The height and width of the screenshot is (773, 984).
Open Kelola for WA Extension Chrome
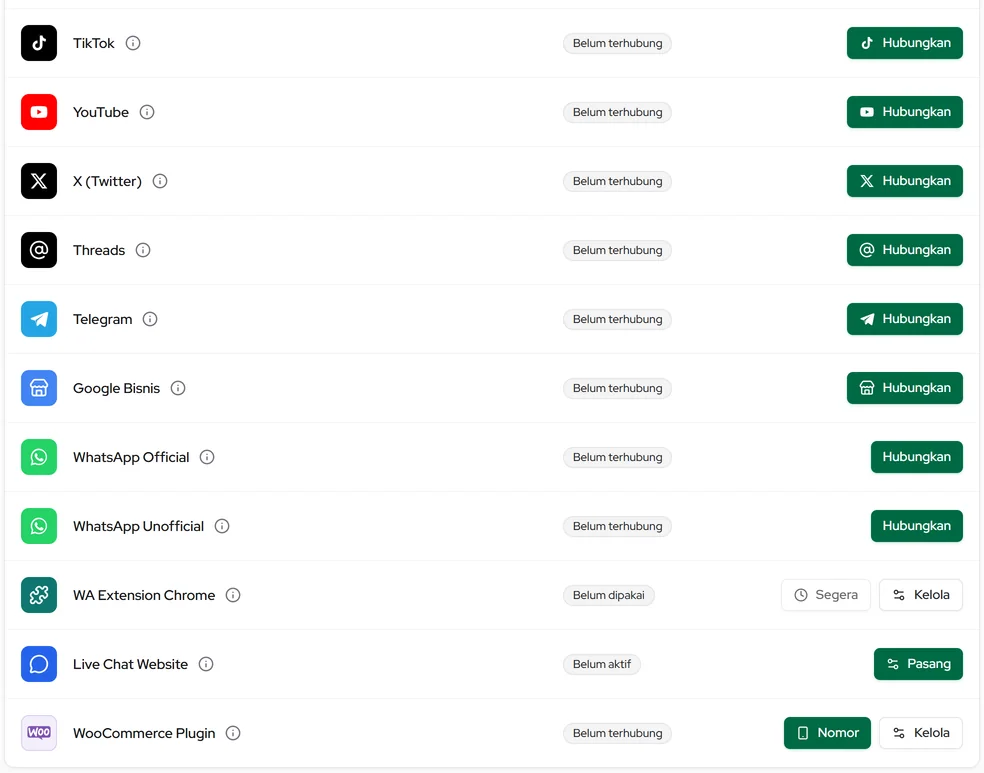[921, 595]
